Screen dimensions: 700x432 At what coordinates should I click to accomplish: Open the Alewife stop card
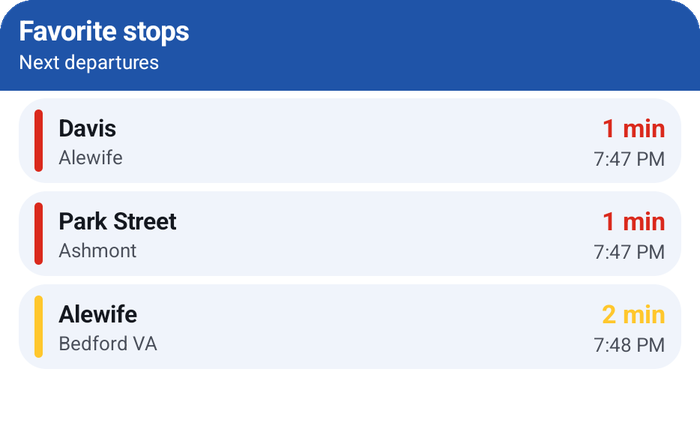click(x=350, y=327)
